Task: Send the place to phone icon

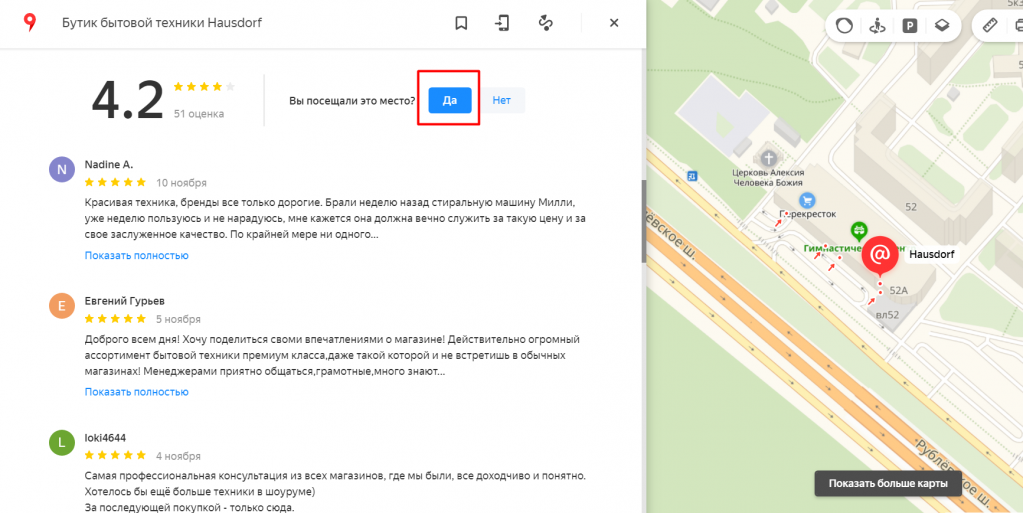Action: coord(502,23)
